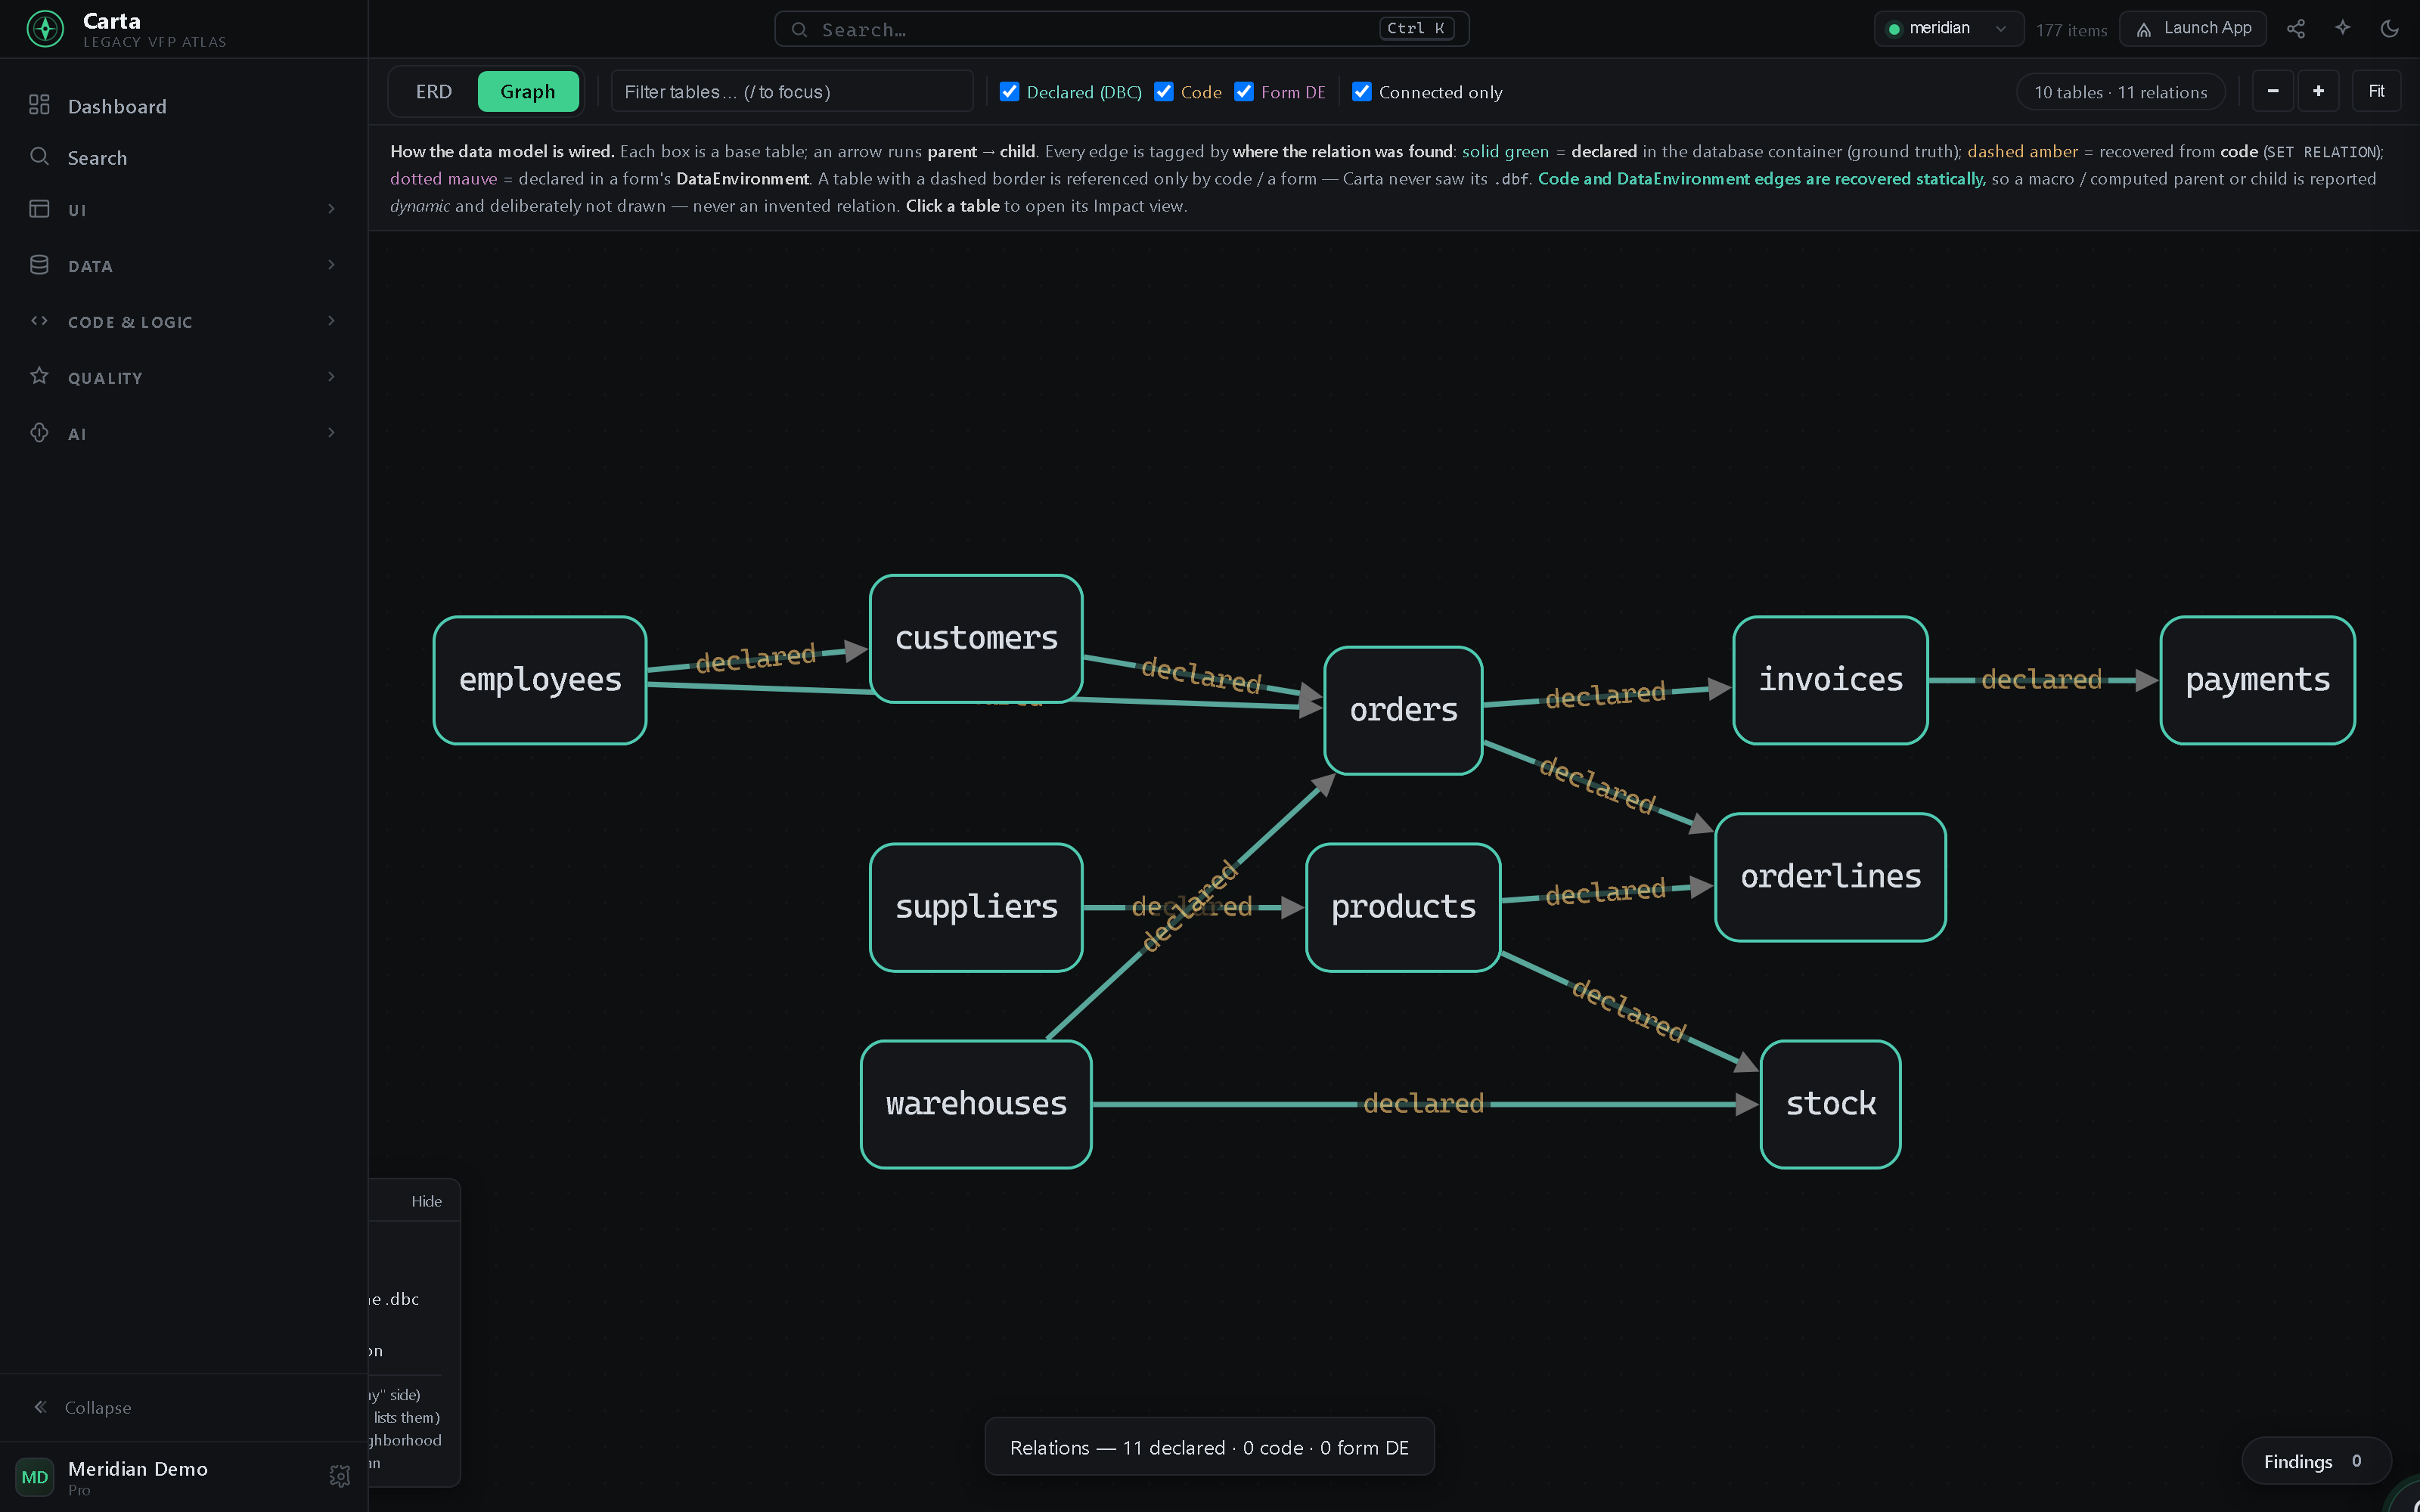This screenshot has height=1512, width=2420.
Task: Open the share icon in top bar
Action: point(2296,29)
